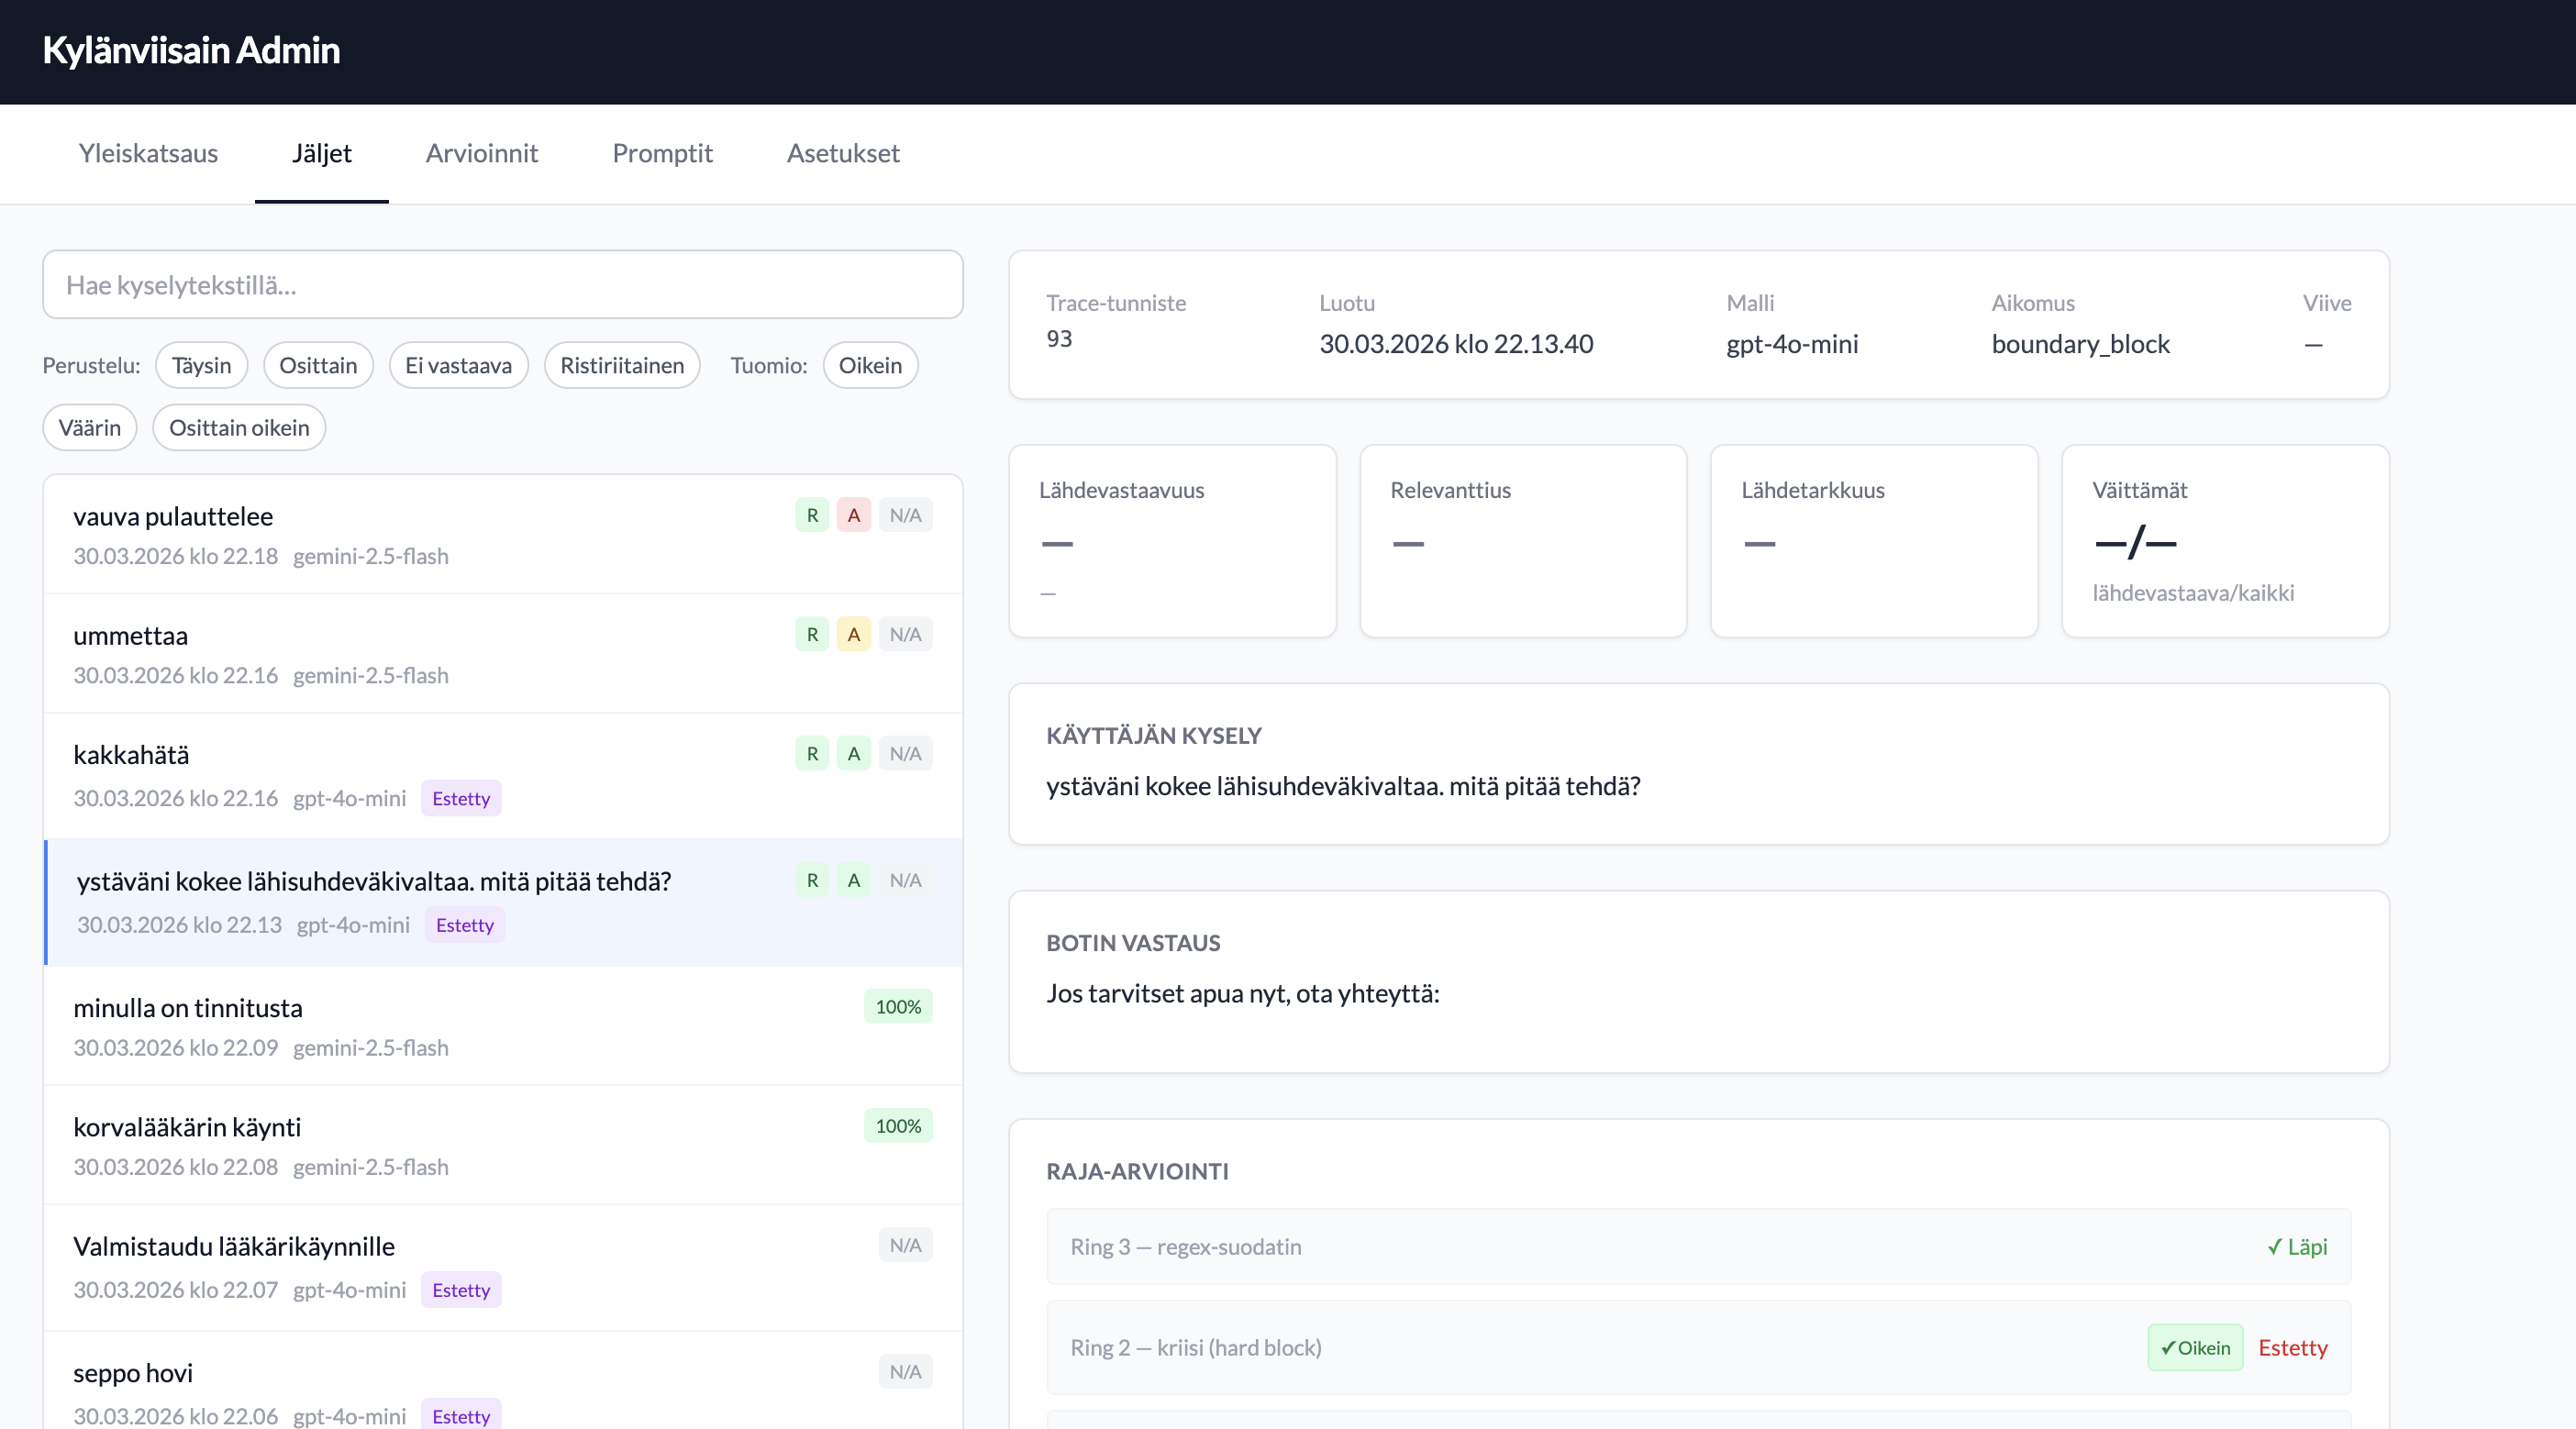Image resolution: width=2576 pixels, height=1429 pixels.
Task: Click the Kylänviisain Admin title
Action: click(x=191, y=50)
